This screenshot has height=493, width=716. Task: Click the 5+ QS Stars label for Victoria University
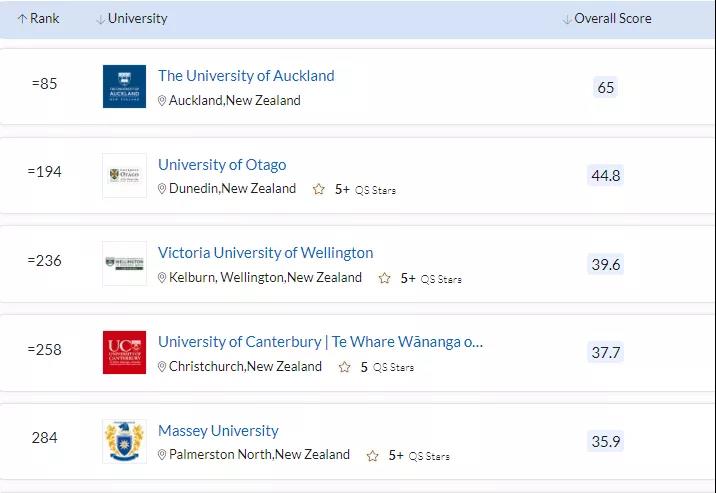(x=431, y=278)
